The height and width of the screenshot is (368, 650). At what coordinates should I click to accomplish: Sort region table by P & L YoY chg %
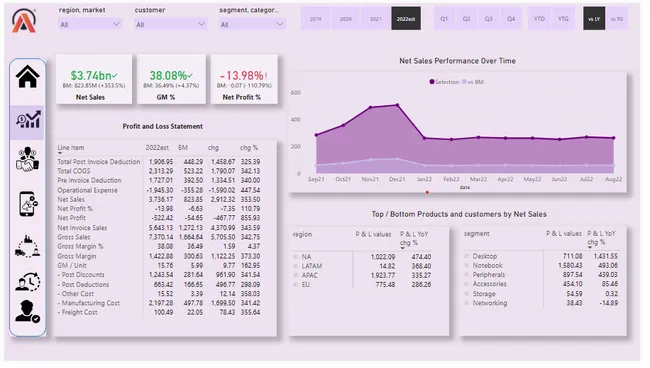[x=414, y=238]
